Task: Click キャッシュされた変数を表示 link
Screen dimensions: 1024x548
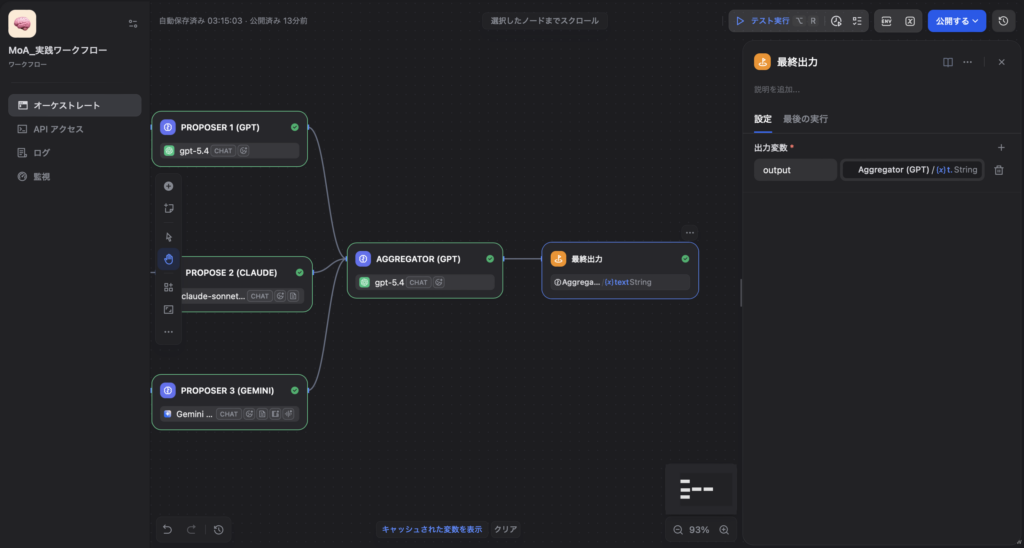Action: [432, 530]
